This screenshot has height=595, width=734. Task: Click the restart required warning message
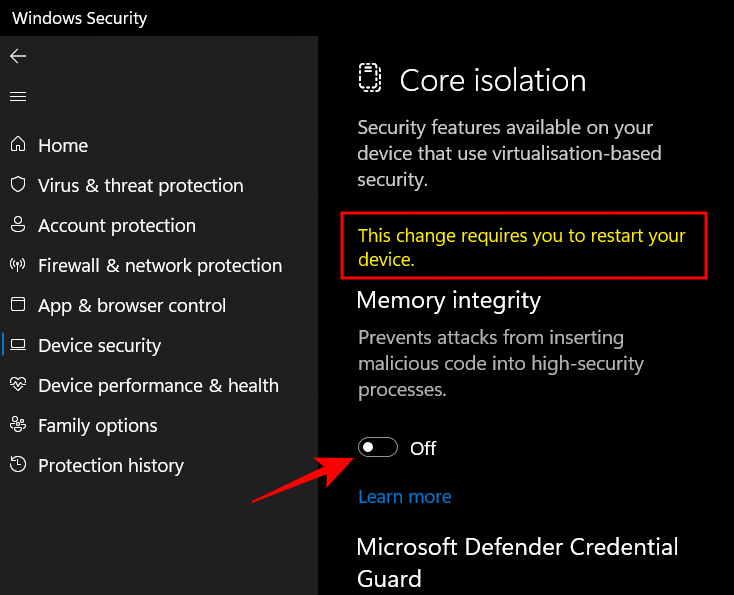coord(521,247)
